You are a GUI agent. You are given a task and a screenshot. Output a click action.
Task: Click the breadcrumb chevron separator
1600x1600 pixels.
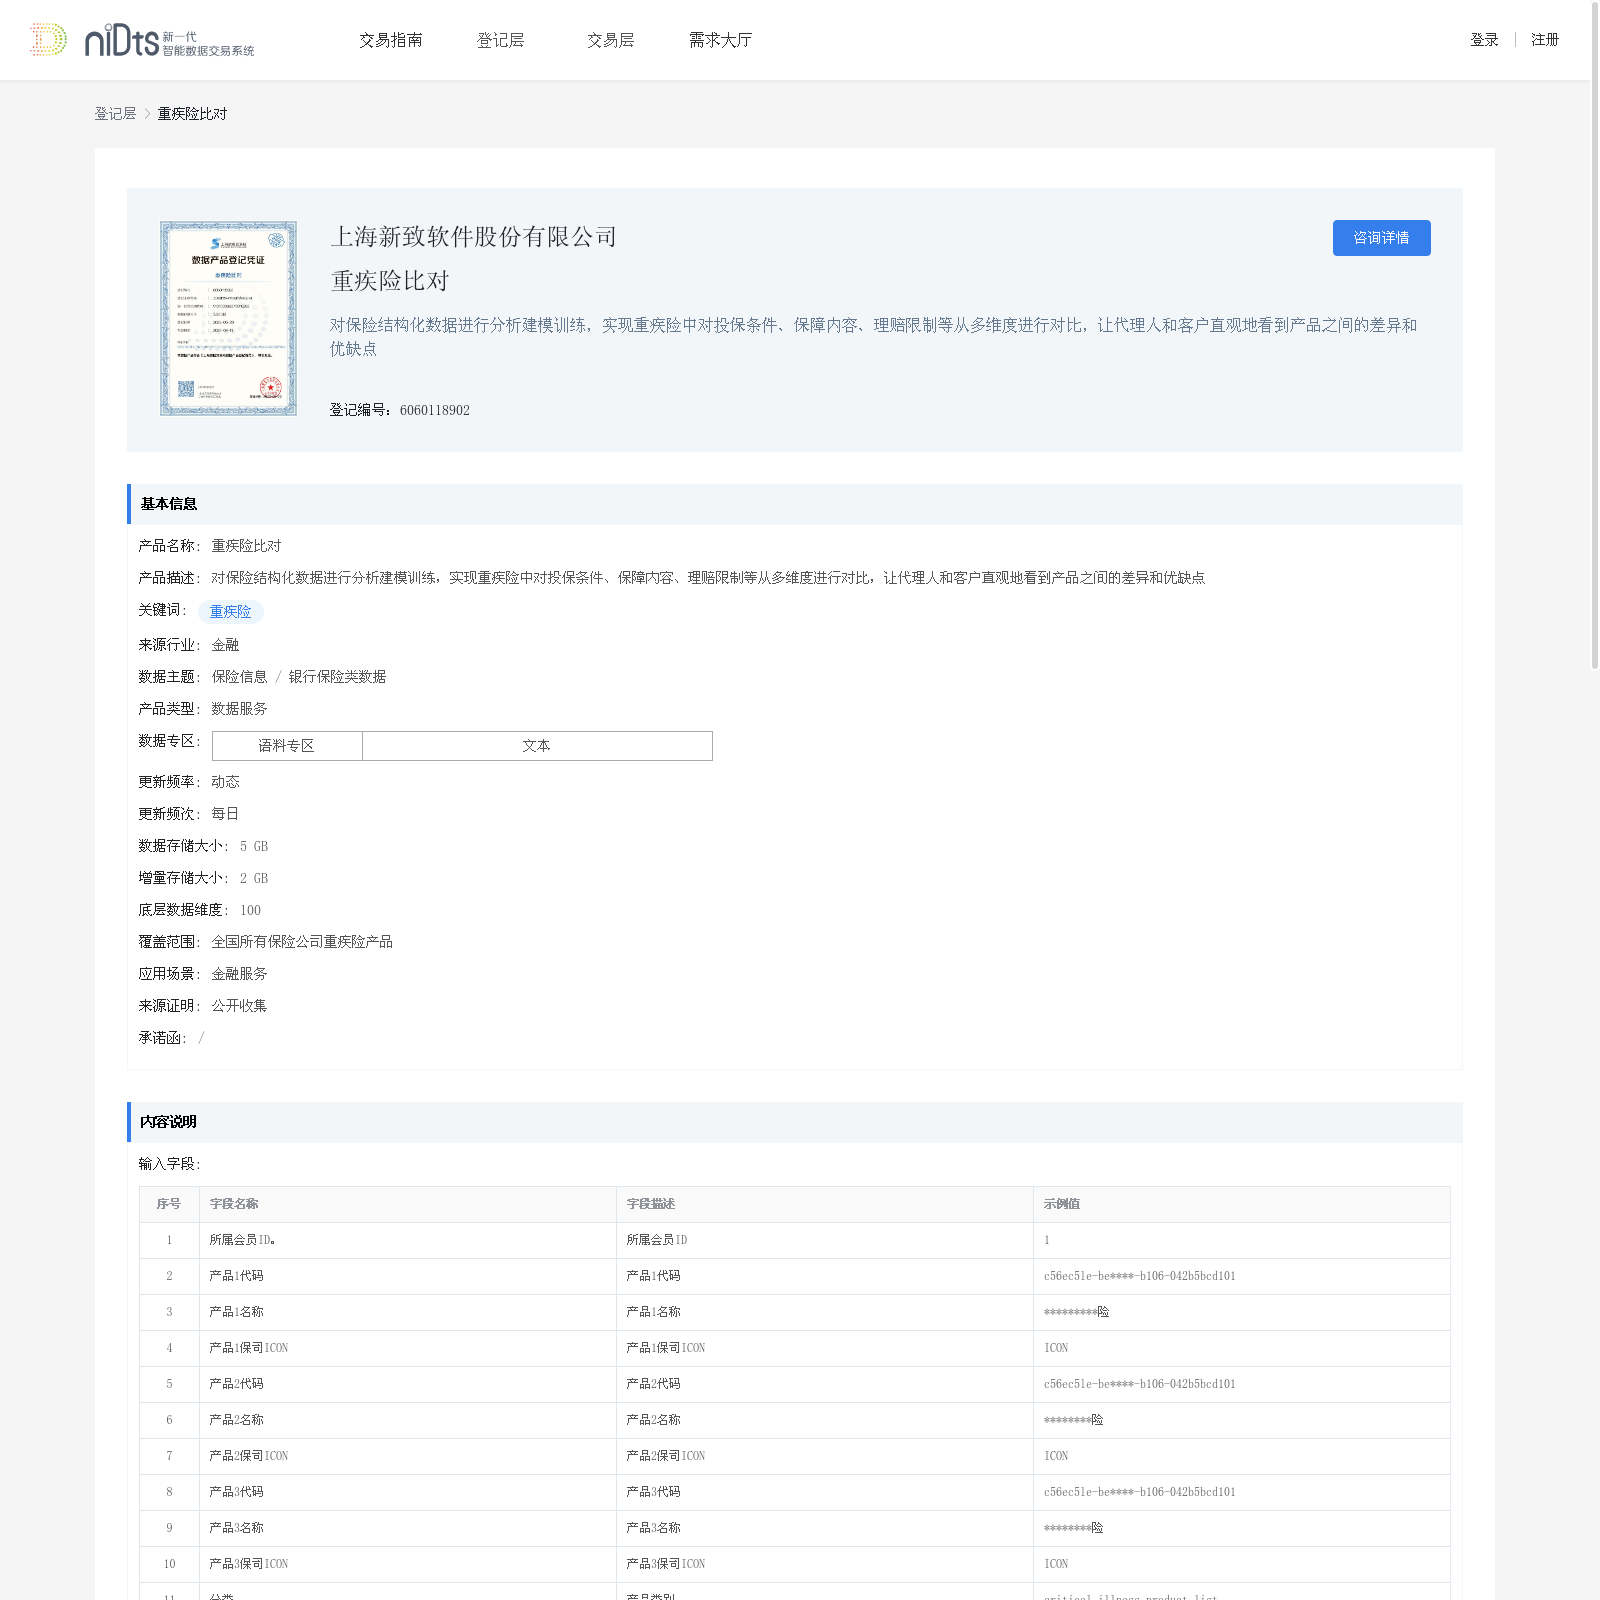point(147,114)
